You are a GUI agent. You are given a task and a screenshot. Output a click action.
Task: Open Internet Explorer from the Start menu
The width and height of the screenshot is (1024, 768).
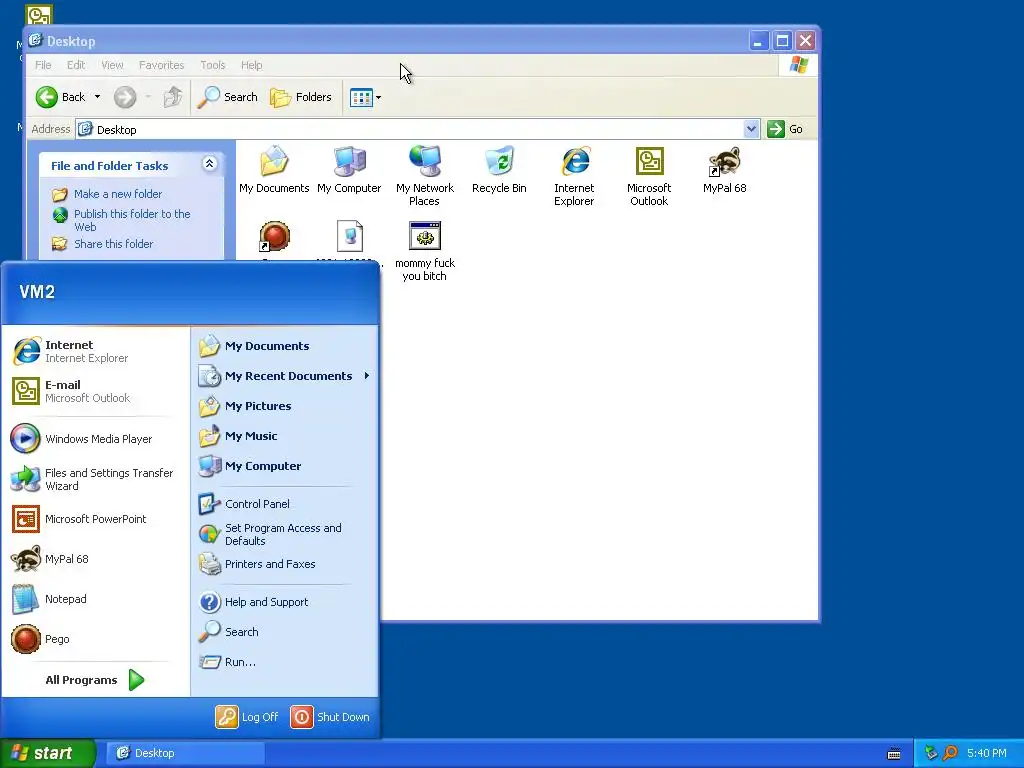click(x=95, y=351)
